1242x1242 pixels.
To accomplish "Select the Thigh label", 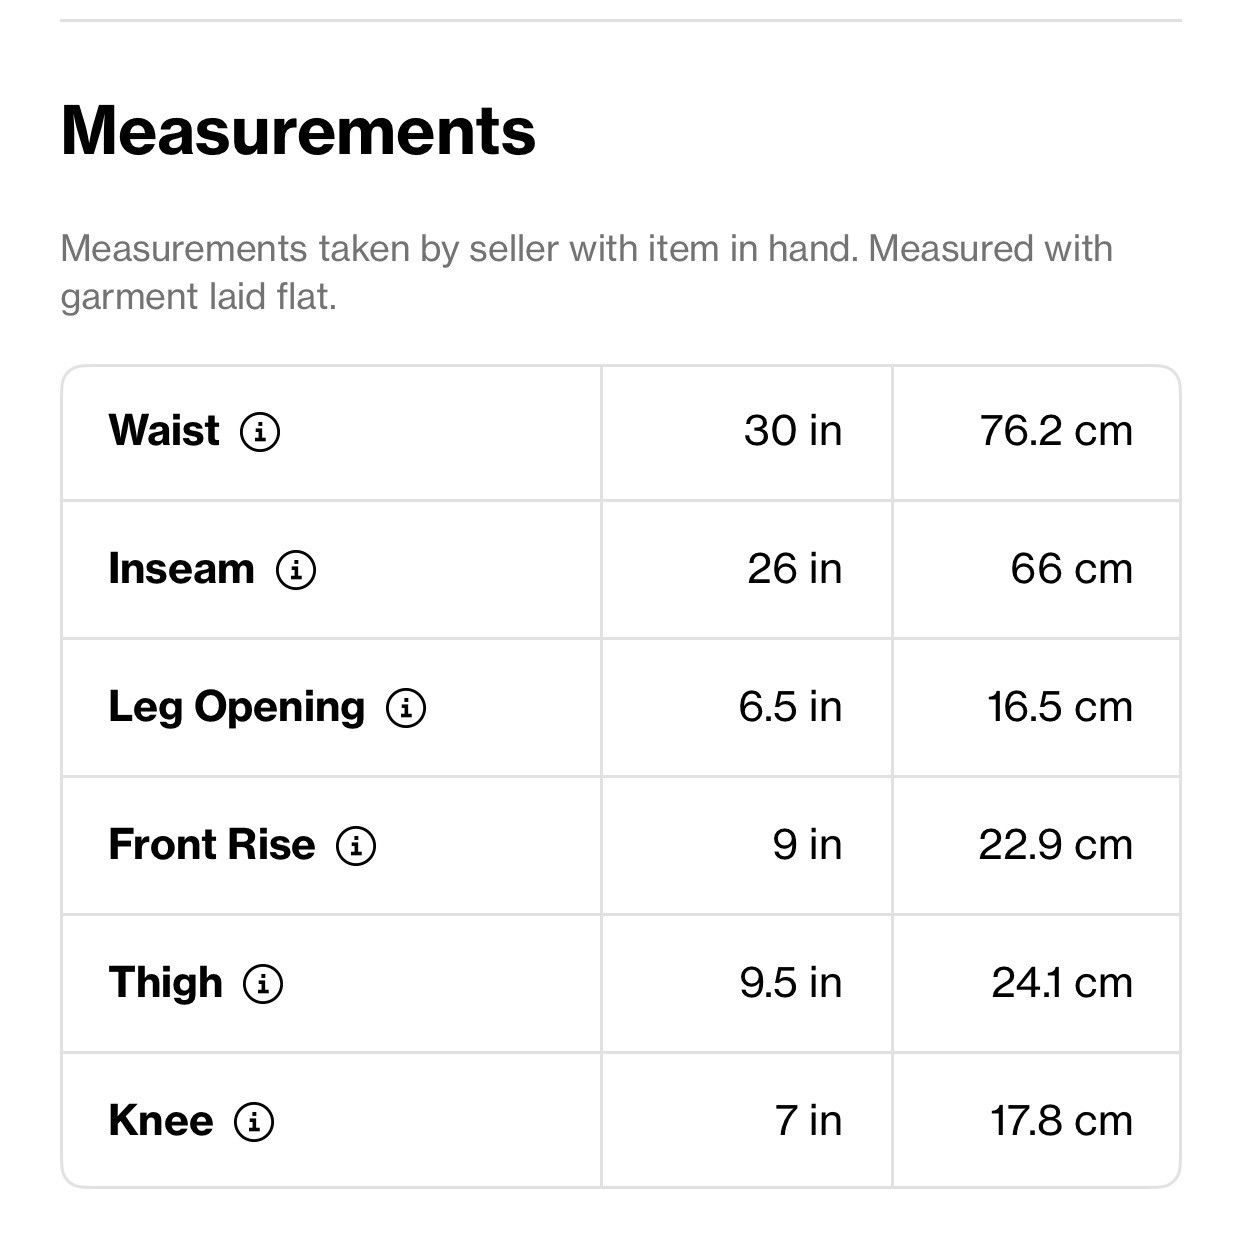I will (x=165, y=985).
